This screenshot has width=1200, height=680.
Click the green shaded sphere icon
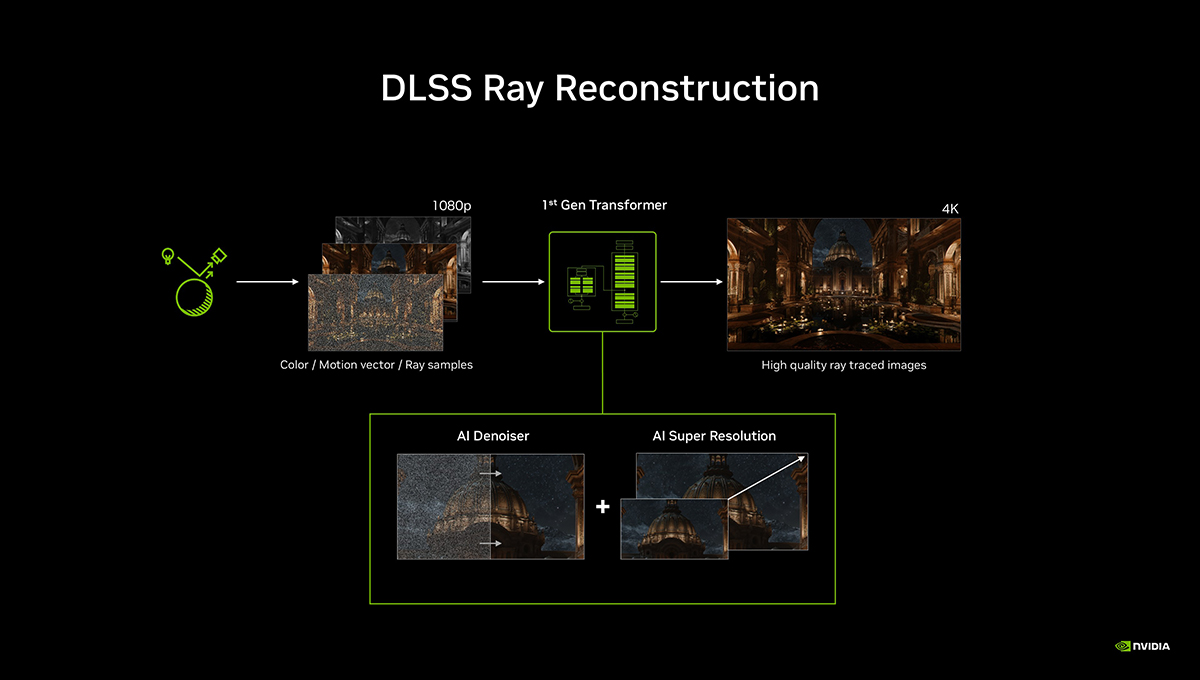(x=194, y=297)
